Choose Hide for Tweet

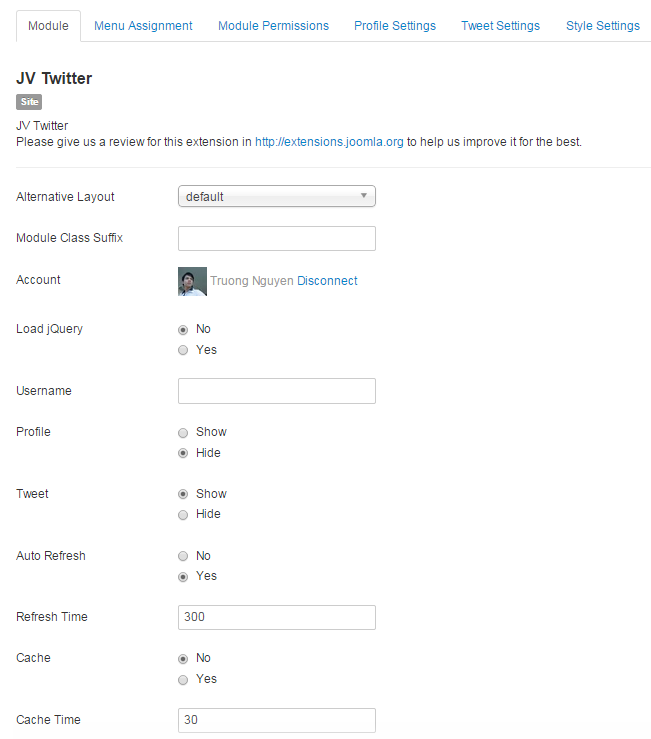click(x=183, y=514)
